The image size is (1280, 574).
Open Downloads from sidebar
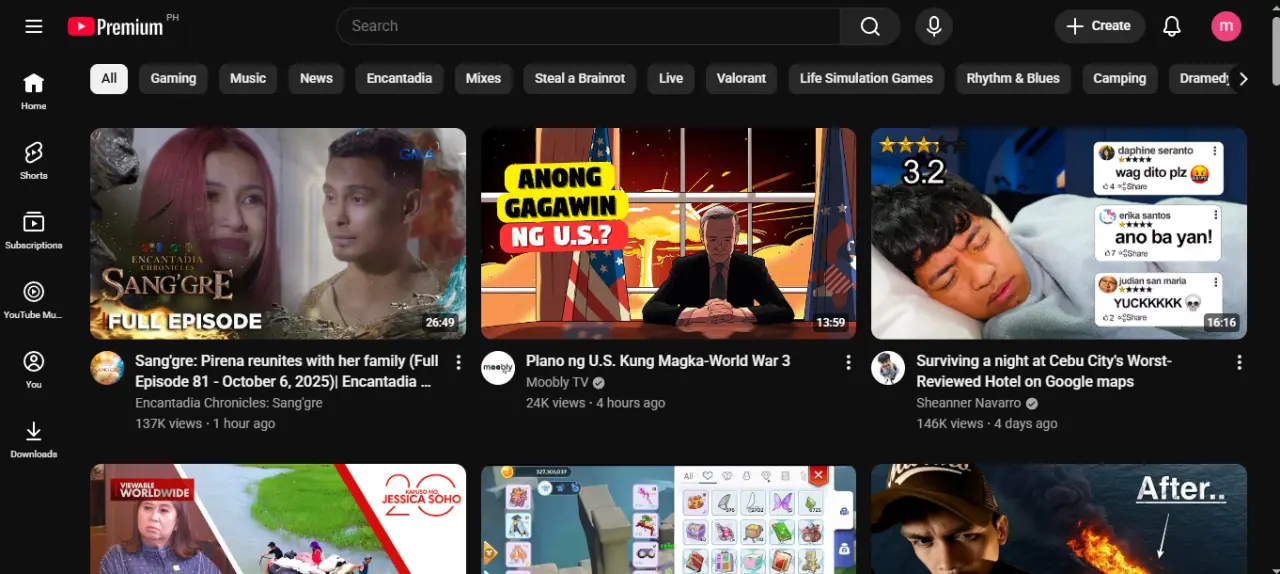tap(34, 439)
